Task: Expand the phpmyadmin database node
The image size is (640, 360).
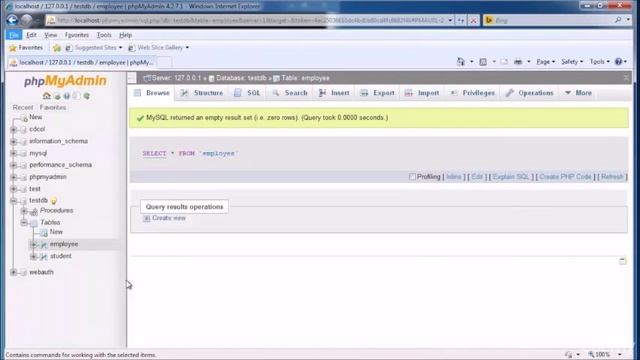Action: click(x=13, y=177)
